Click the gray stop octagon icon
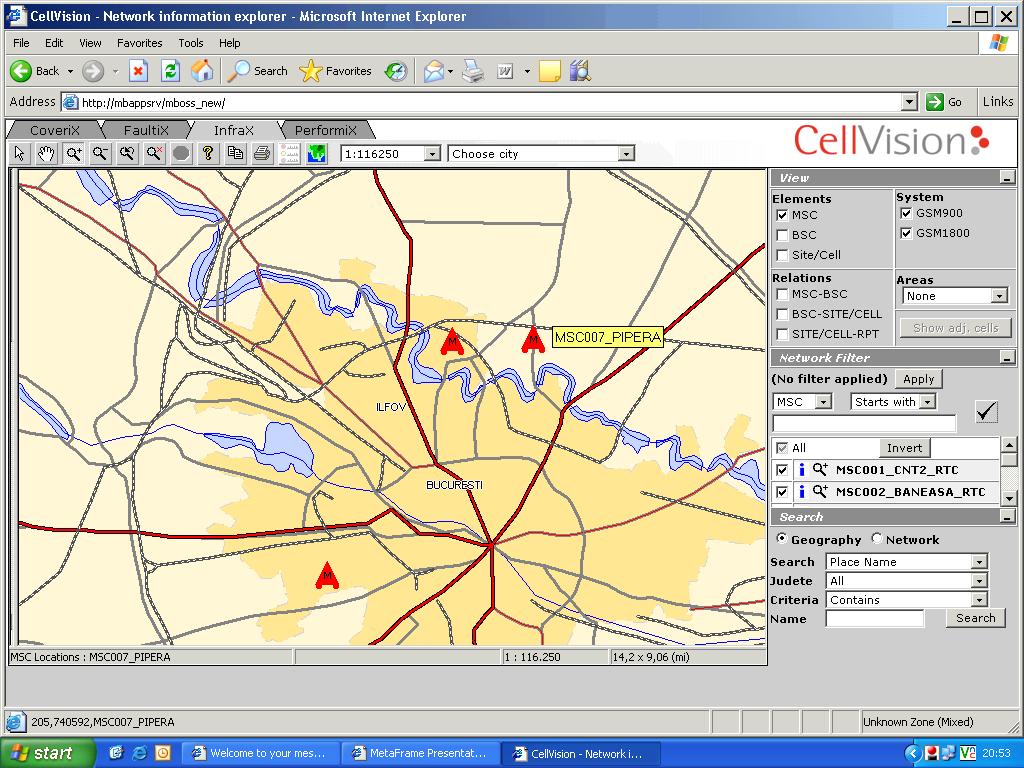The image size is (1024, 768). [x=181, y=153]
